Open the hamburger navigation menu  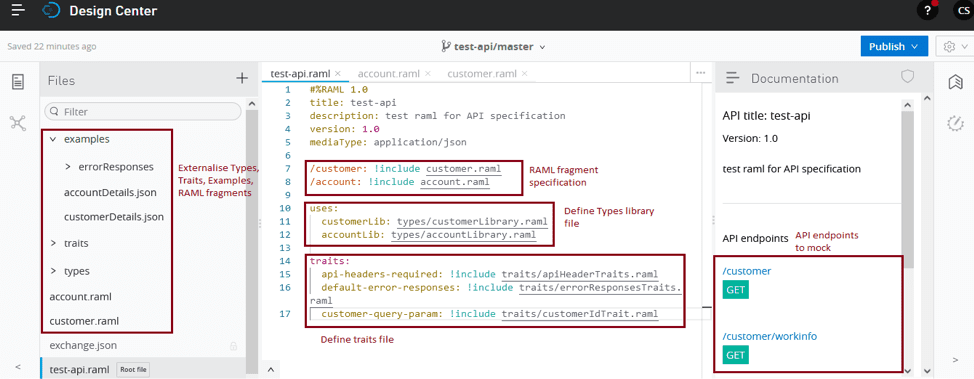pyautogui.click(x=18, y=11)
